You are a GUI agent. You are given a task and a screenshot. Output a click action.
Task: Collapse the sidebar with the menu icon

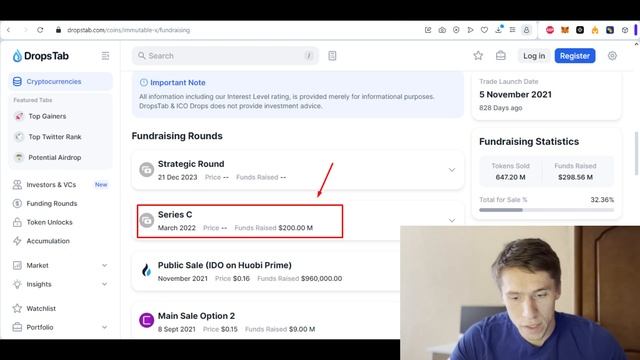105,56
